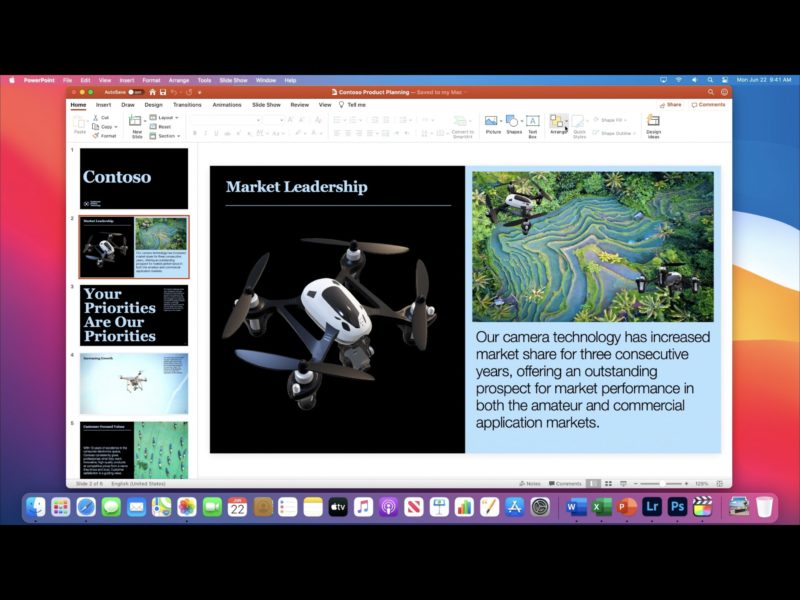The width and height of the screenshot is (800, 600).
Task: Open the Transitions ribbon tab
Action: point(187,105)
